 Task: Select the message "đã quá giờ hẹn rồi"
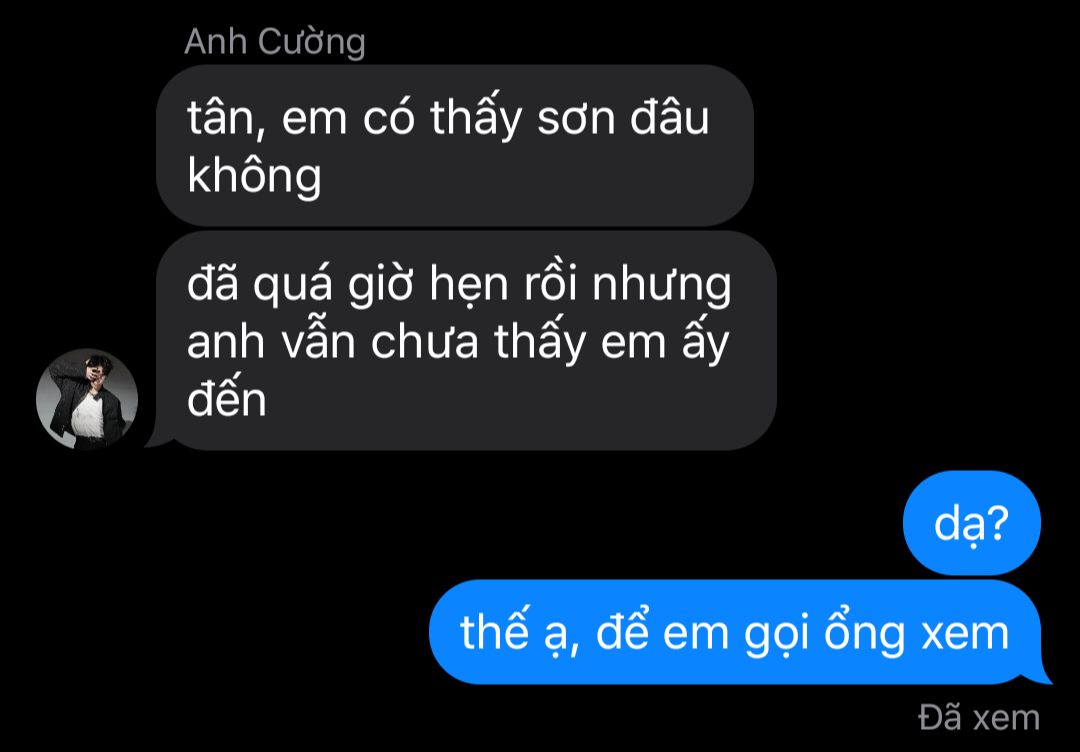(x=466, y=341)
